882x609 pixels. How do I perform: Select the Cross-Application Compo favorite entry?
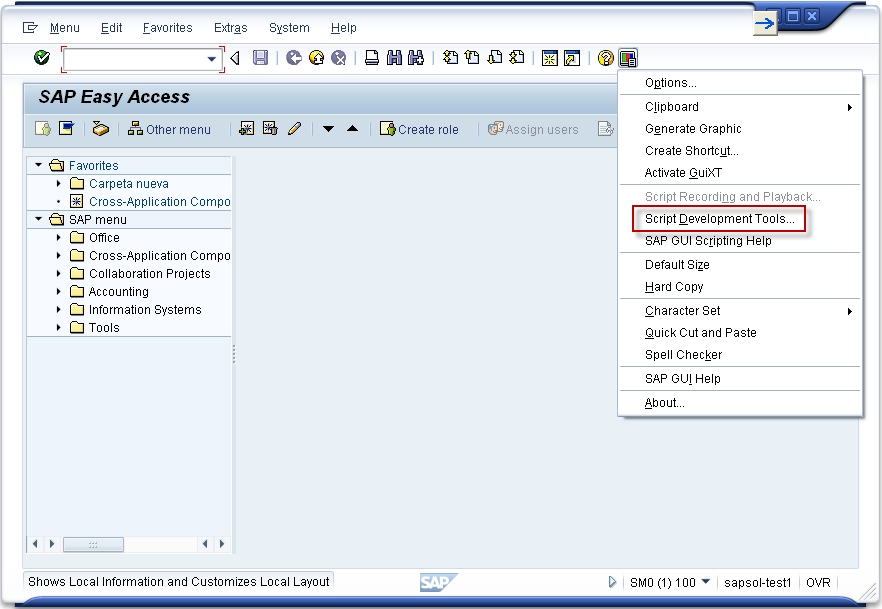pyautogui.click(x=159, y=201)
